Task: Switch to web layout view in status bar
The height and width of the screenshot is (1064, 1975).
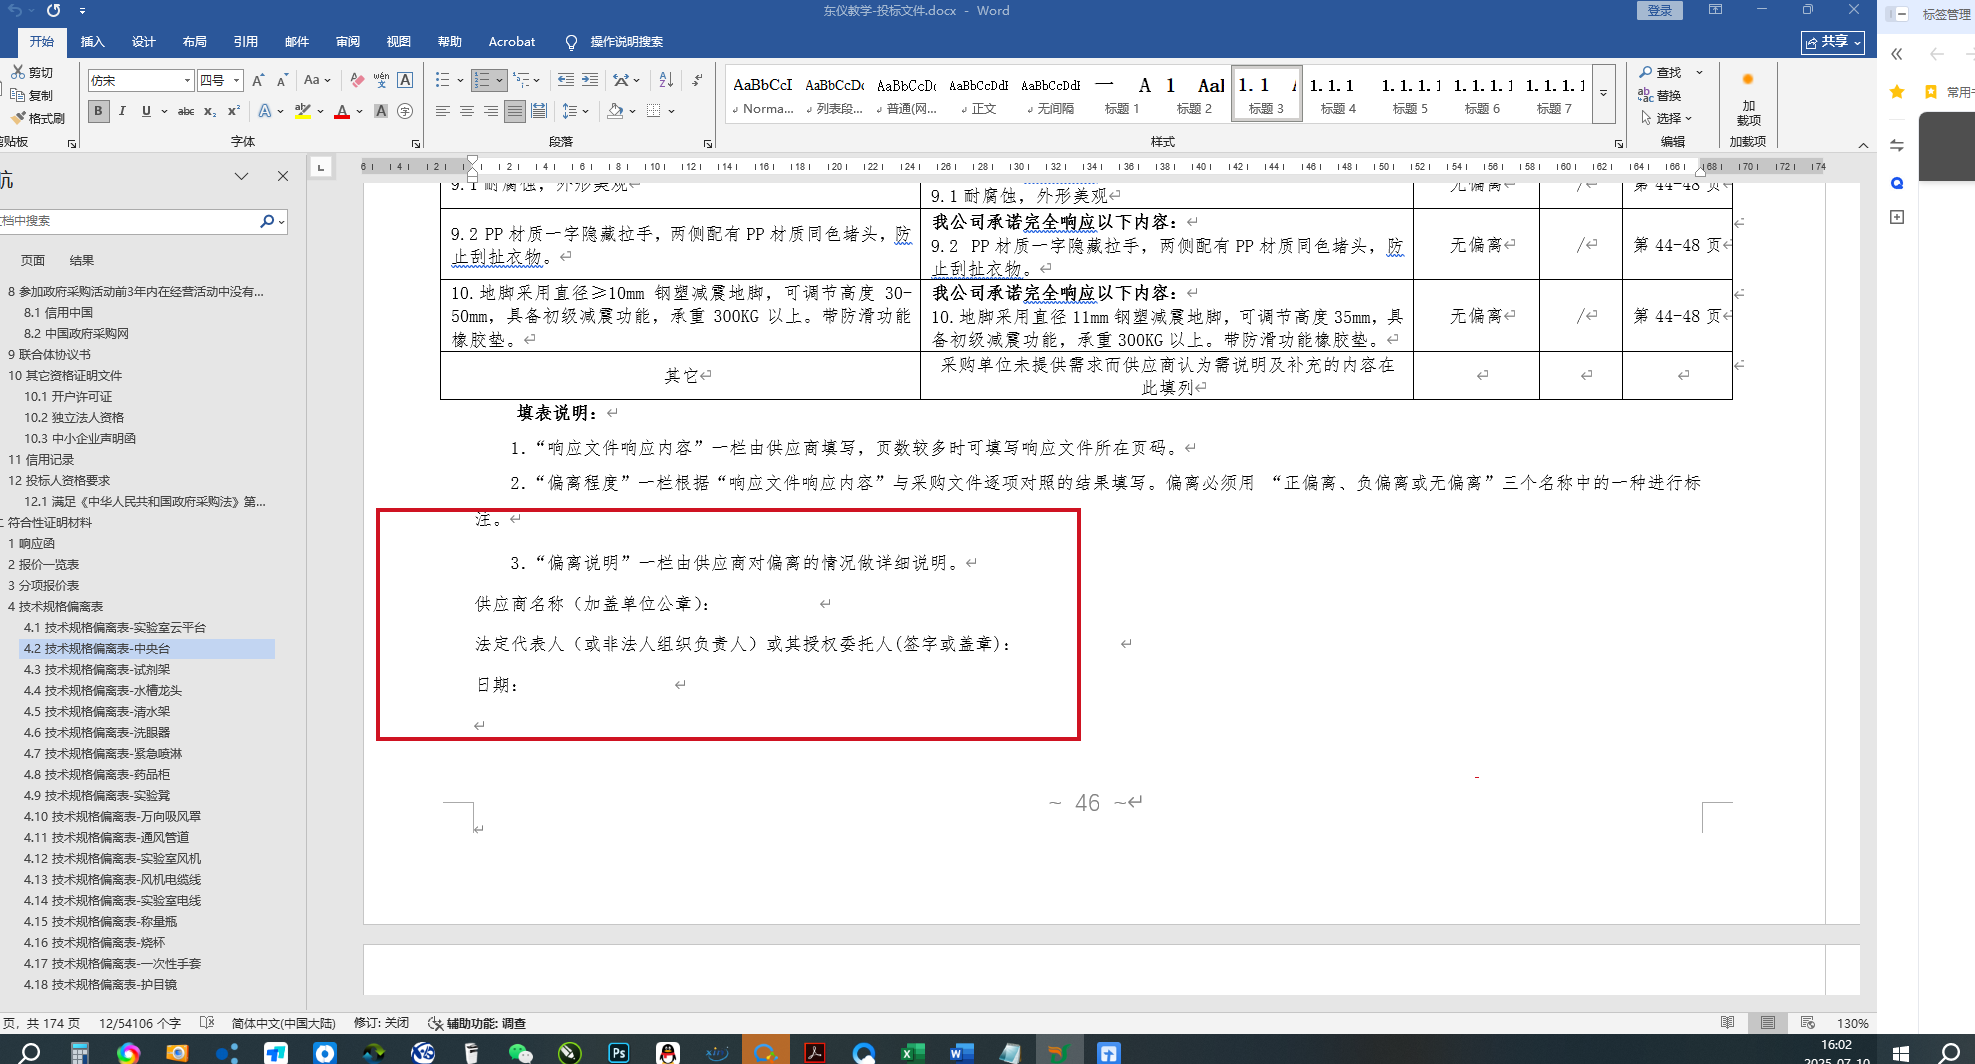Action: [x=1808, y=1023]
